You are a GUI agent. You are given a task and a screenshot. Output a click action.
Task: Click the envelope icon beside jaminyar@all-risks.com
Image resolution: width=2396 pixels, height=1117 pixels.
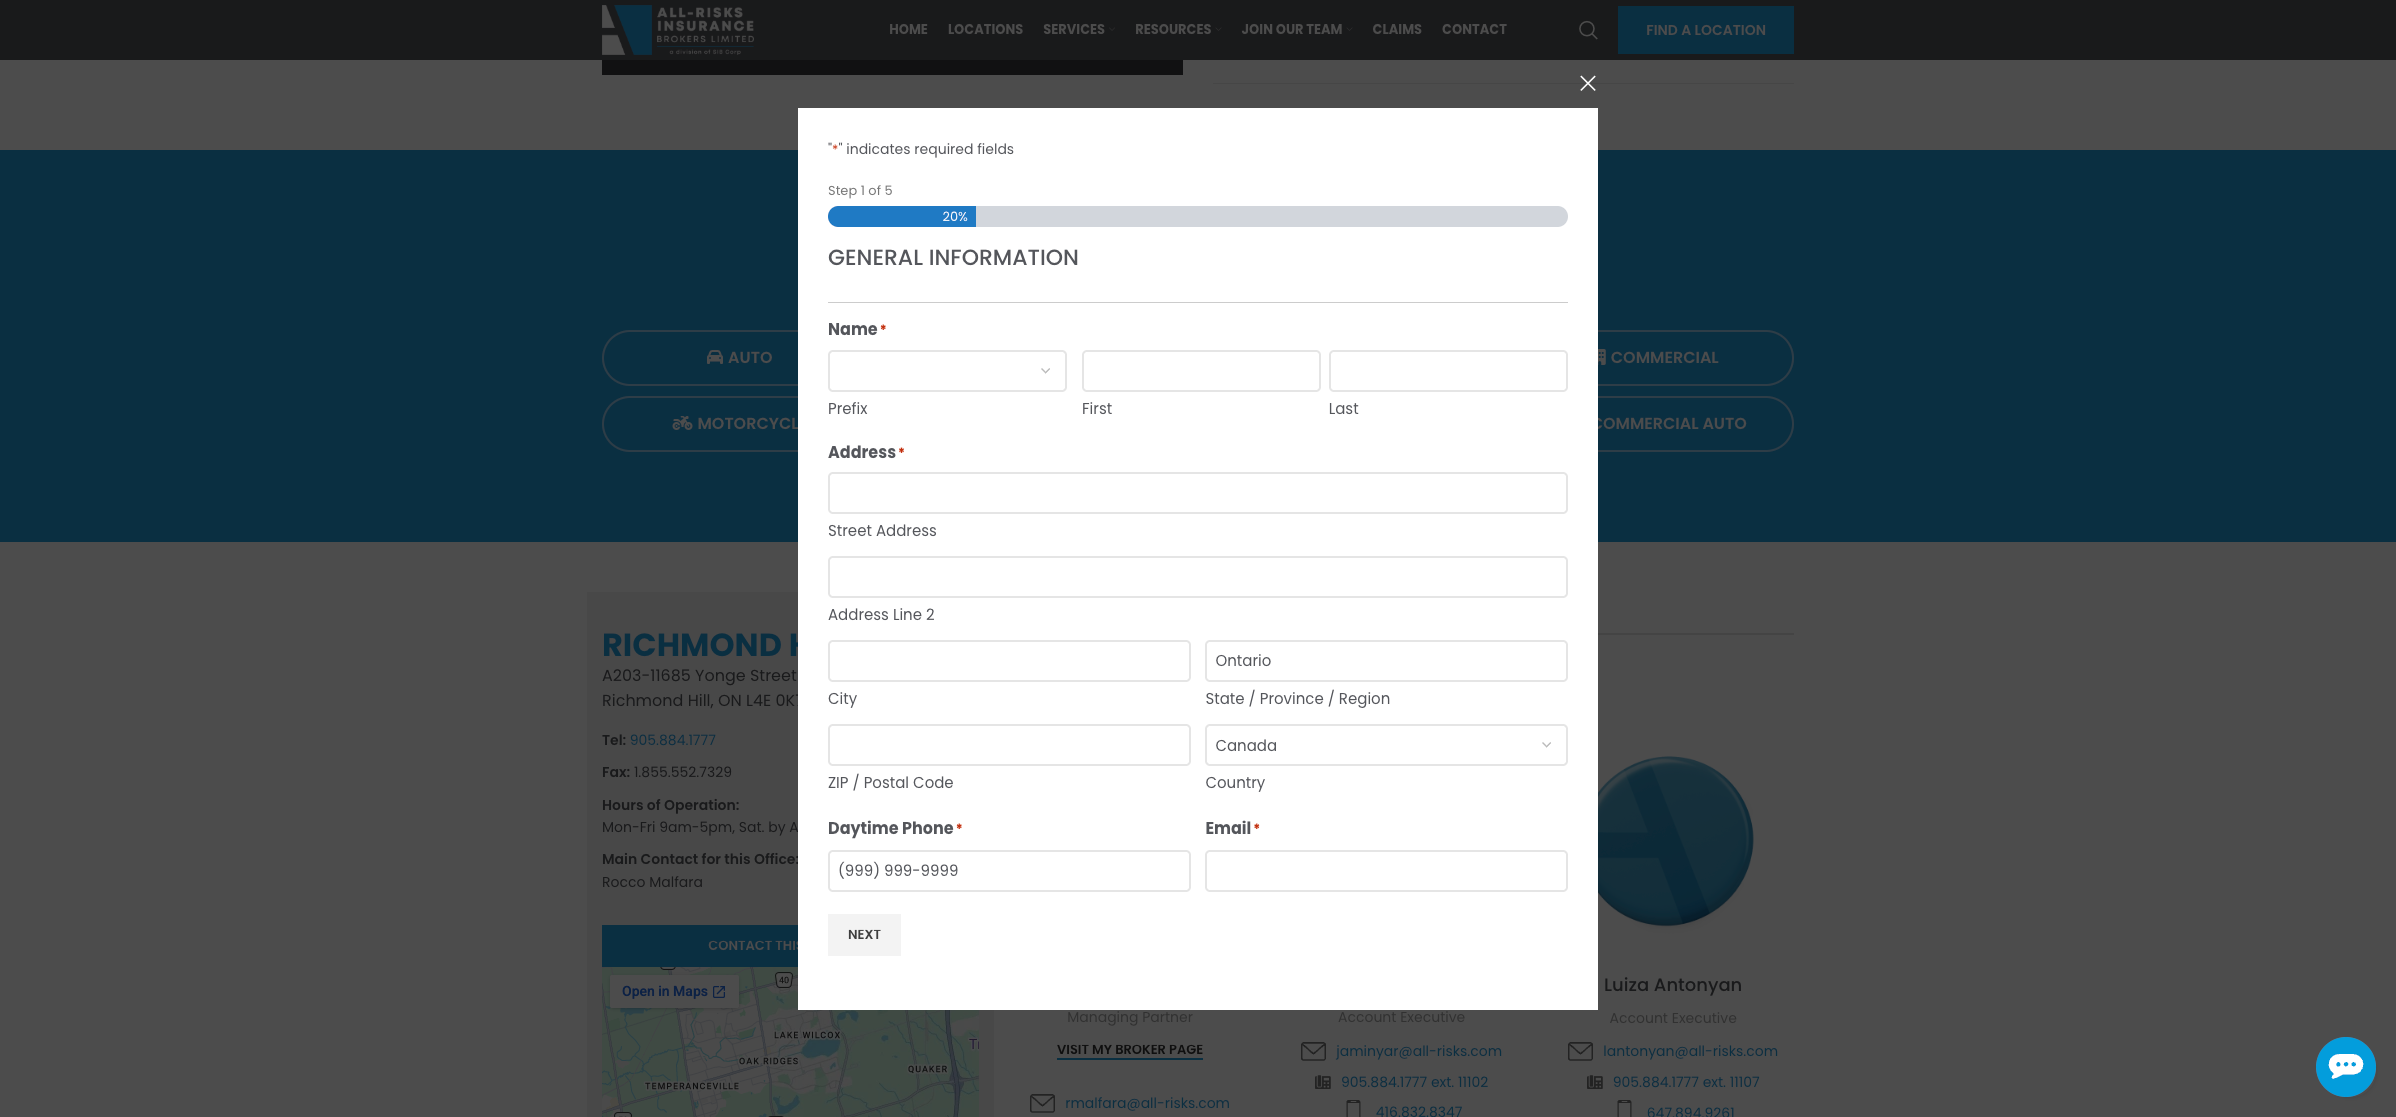pos(1313,1051)
